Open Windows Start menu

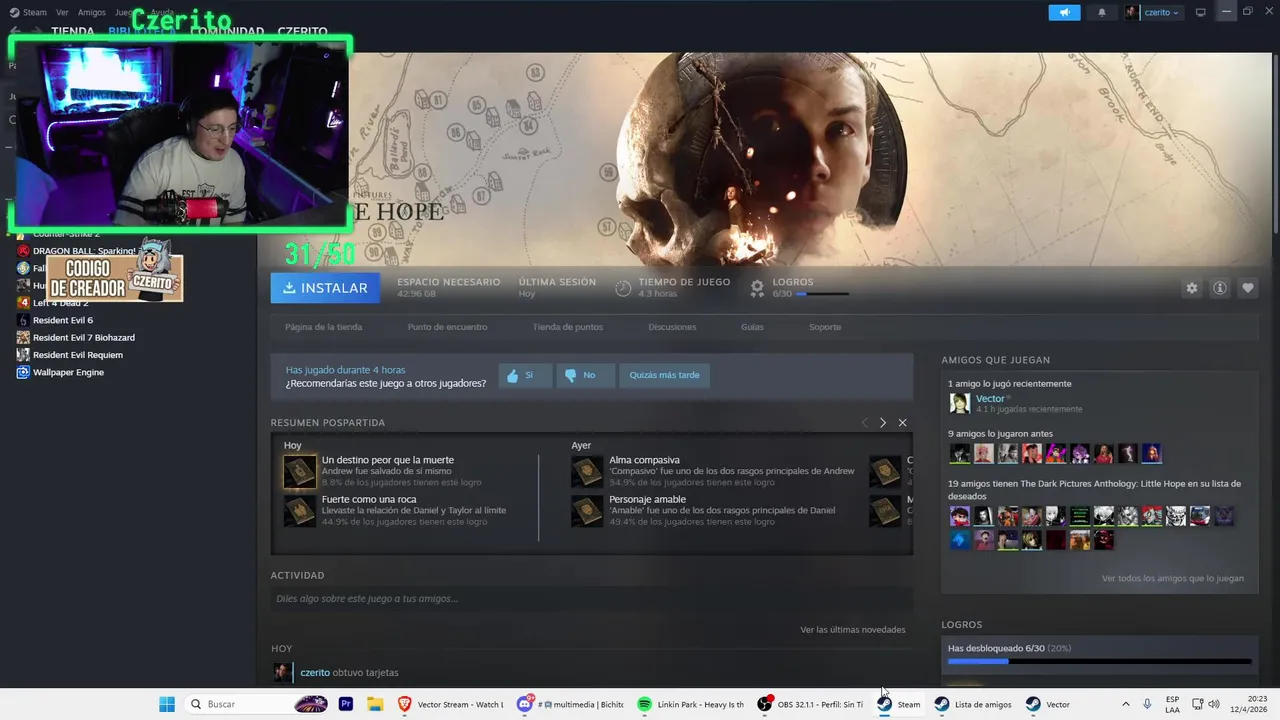167,704
